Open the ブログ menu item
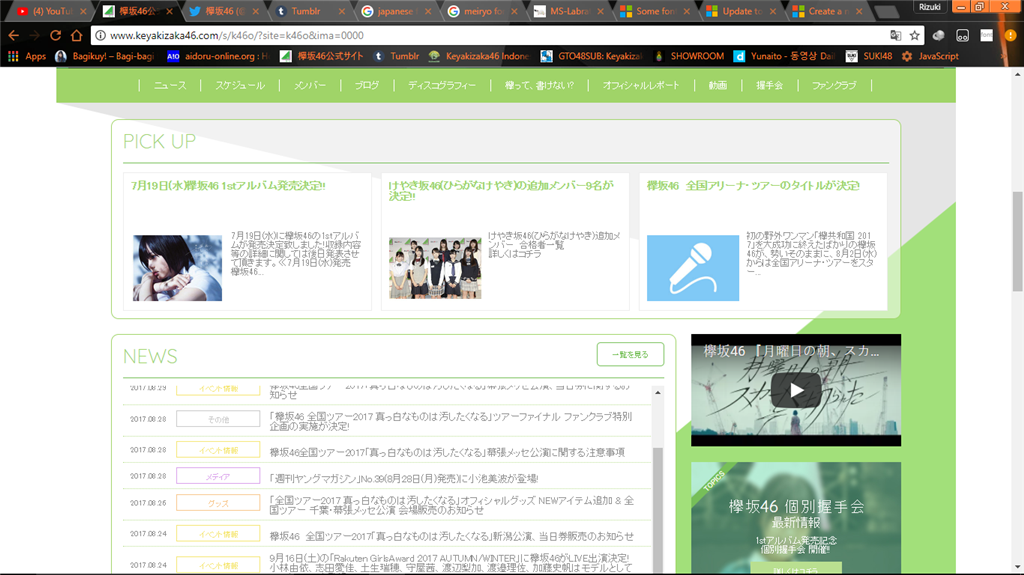Screen dimensions: 1024x575 pyautogui.click(x=366, y=85)
